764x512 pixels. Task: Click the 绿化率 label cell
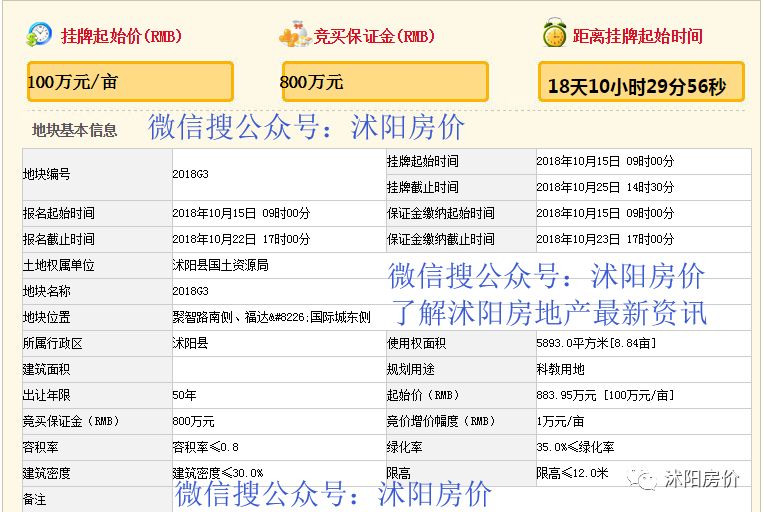pos(461,447)
